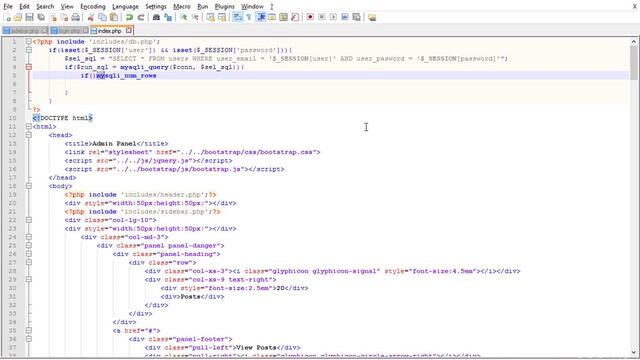640x360 pixels.
Task: Toggle Word Wrap in toolbar
Action: [x=237, y=17]
